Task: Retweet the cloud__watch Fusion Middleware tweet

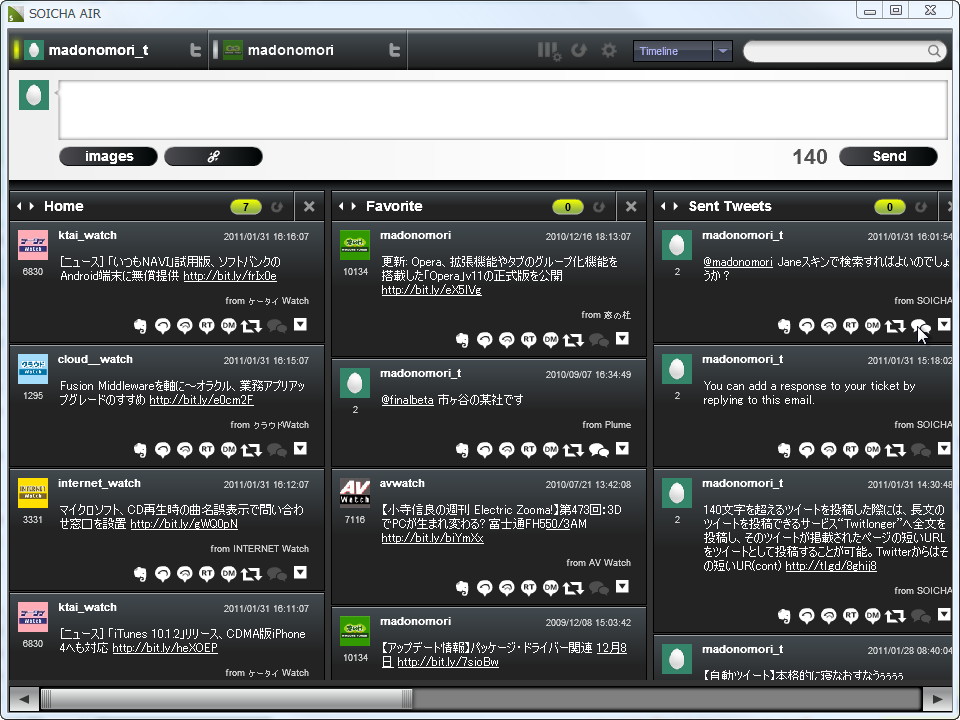Action: (x=251, y=450)
